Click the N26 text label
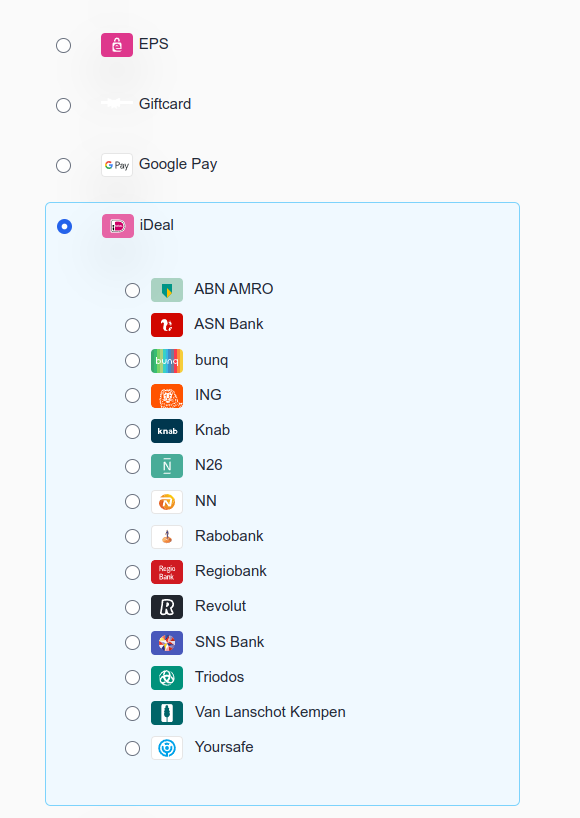Image resolution: width=580 pixels, height=818 pixels. click(209, 465)
